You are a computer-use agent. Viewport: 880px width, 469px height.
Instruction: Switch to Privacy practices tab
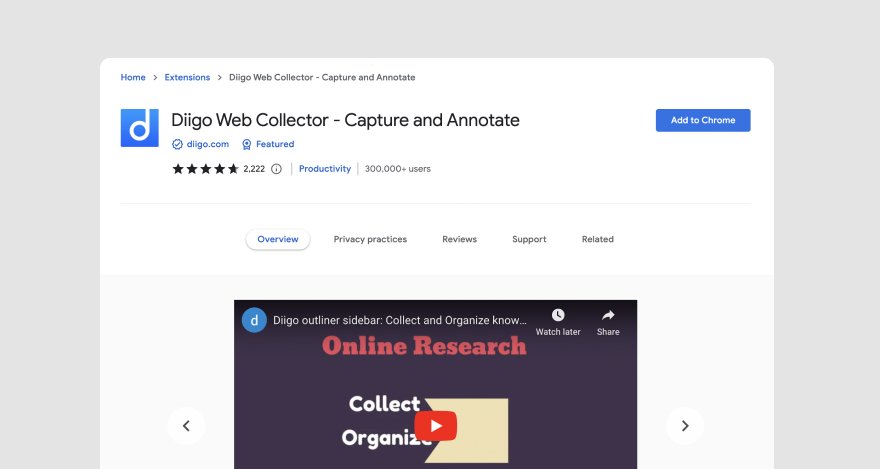pos(370,239)
